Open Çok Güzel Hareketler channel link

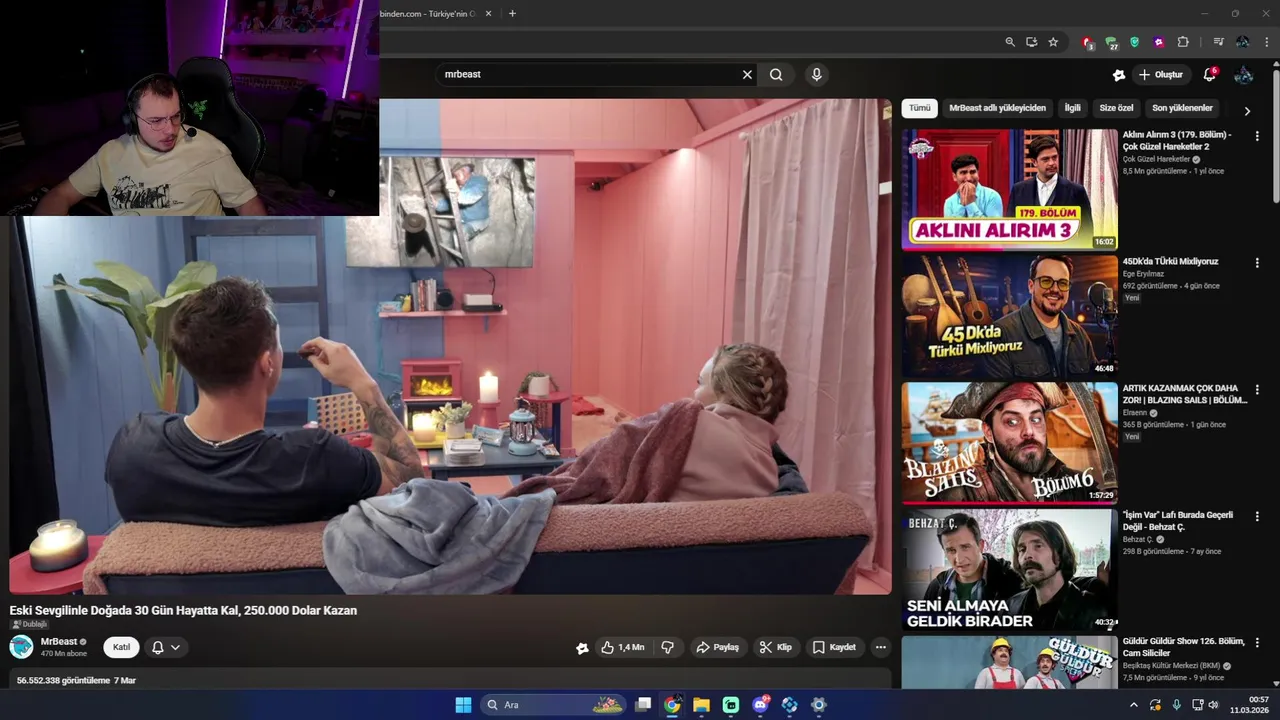point(1156,159)
